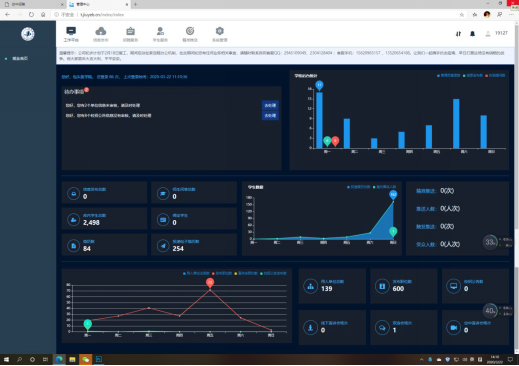Toggle the yellow legend series in bottom line chart

[246, 273]
